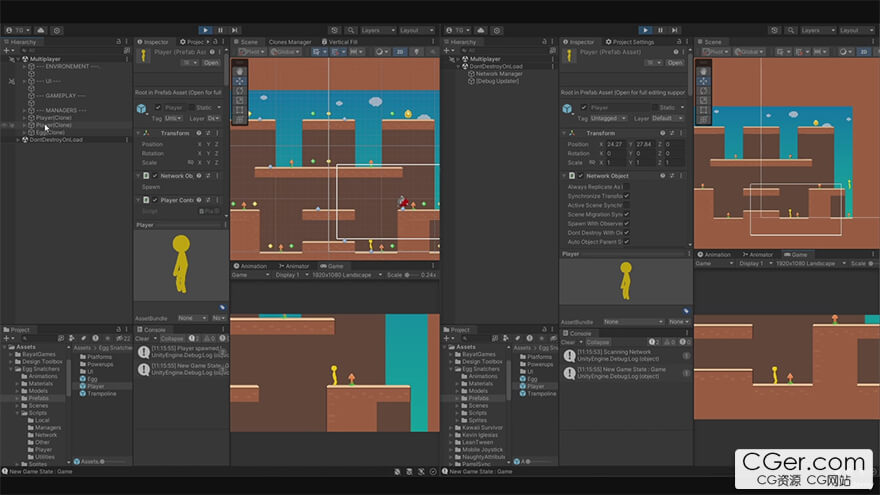Expand DontDestroyOnLoad scene in left Hierarchy
The height and width of the screenshot is (495, 880).
point(18,140)
